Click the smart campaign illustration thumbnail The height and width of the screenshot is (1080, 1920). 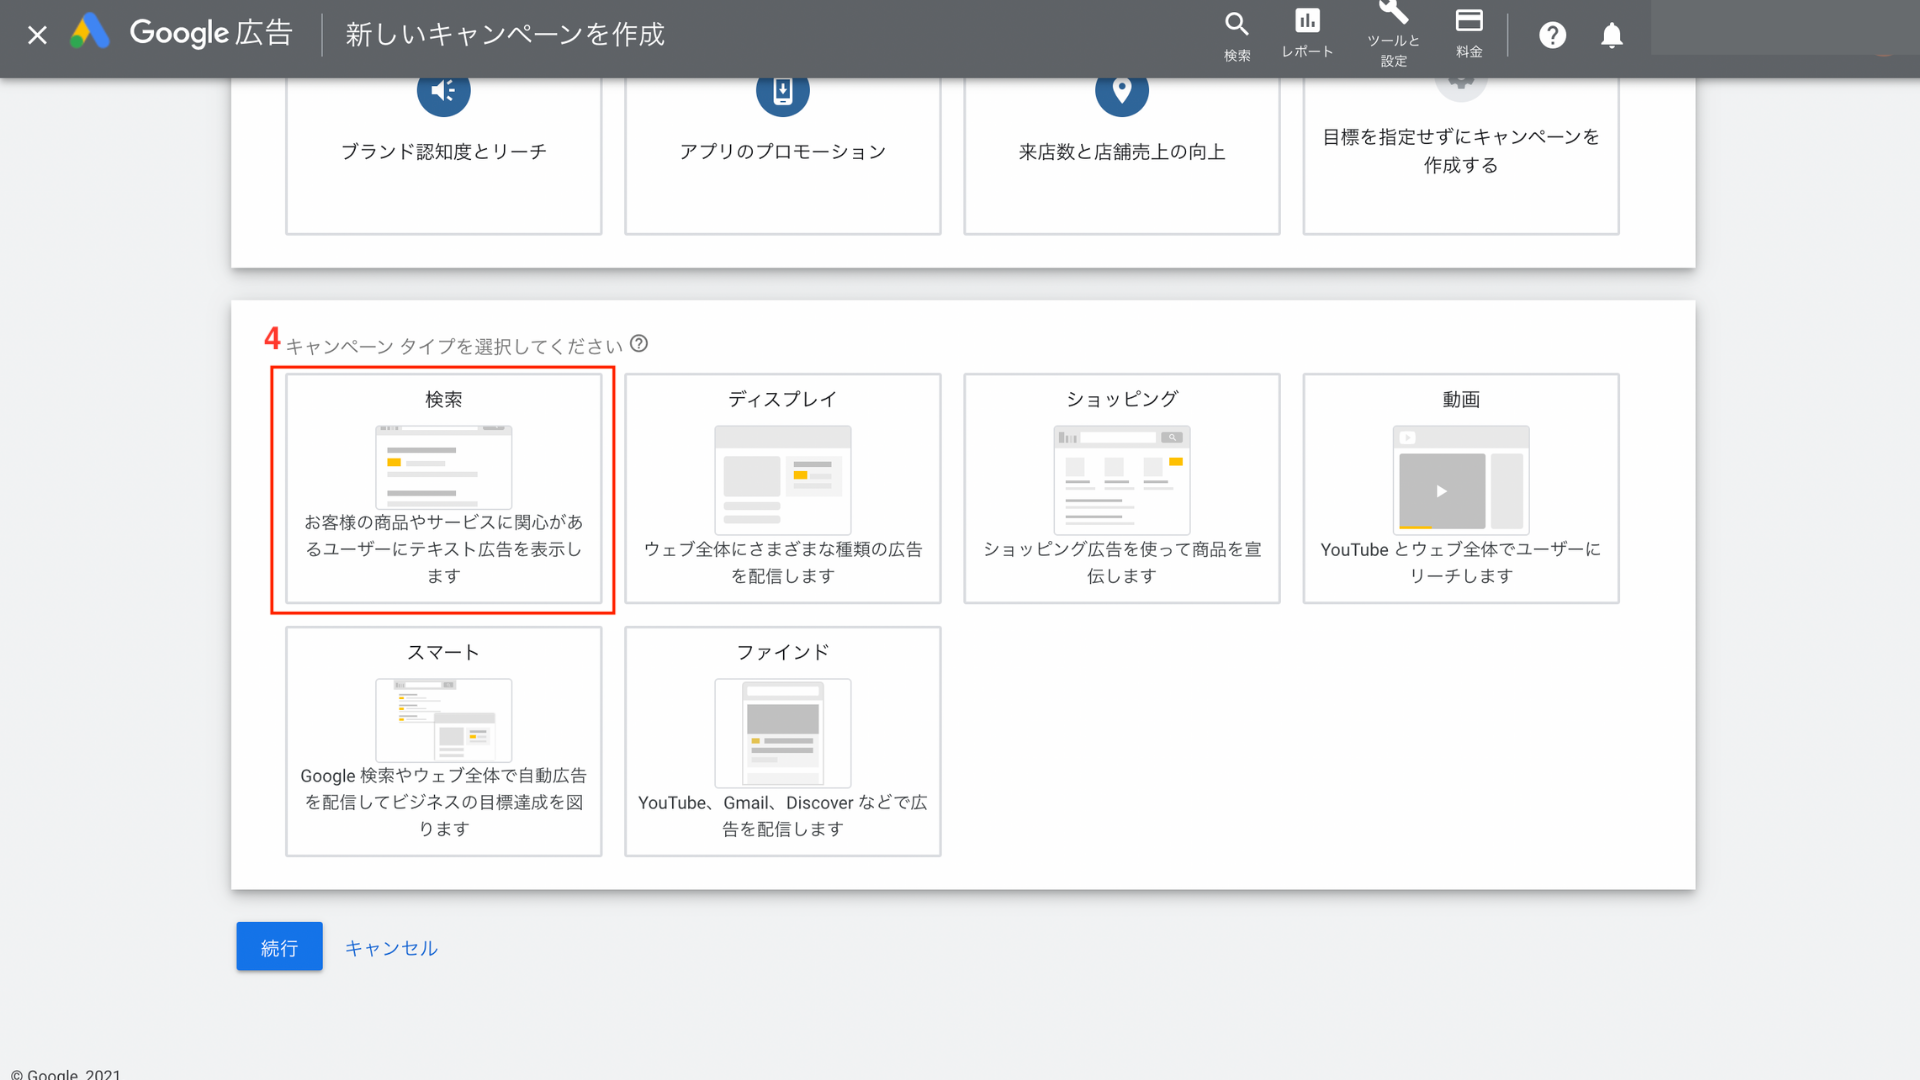click(x=444, y=720)
